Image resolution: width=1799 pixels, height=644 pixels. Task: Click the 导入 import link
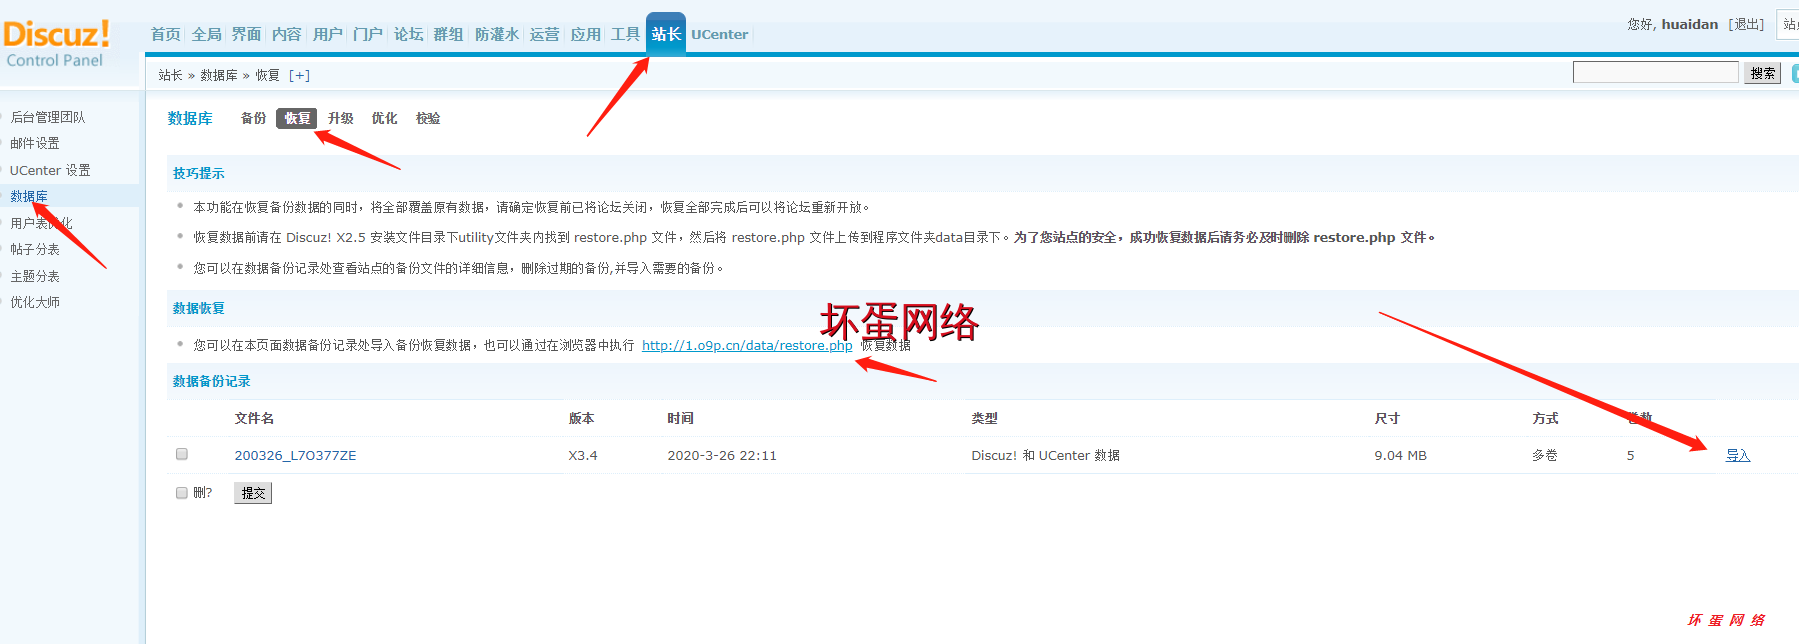pyautogui.click(x=1738, y=455)
